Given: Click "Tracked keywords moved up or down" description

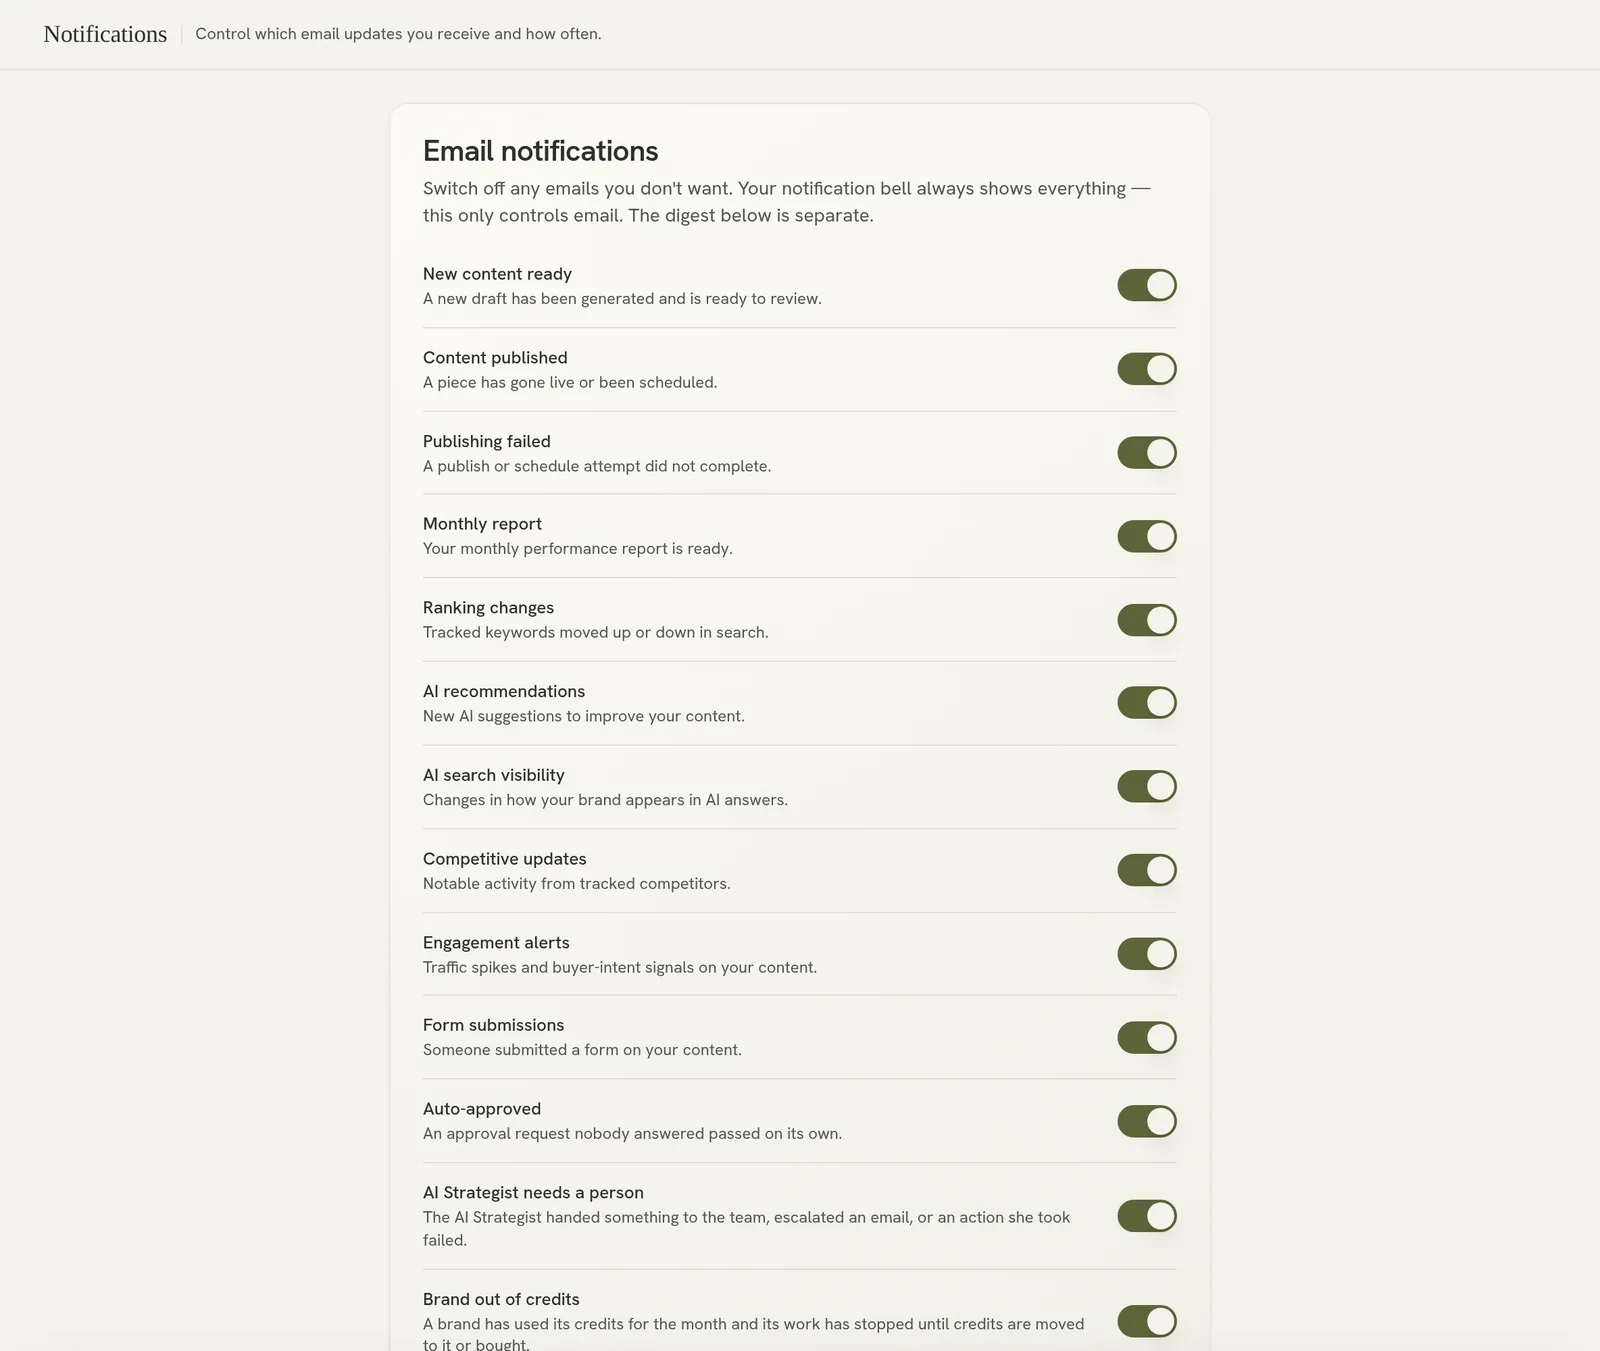Looking at the screenshot, I should pyautogui.click(x=596, y=633).
